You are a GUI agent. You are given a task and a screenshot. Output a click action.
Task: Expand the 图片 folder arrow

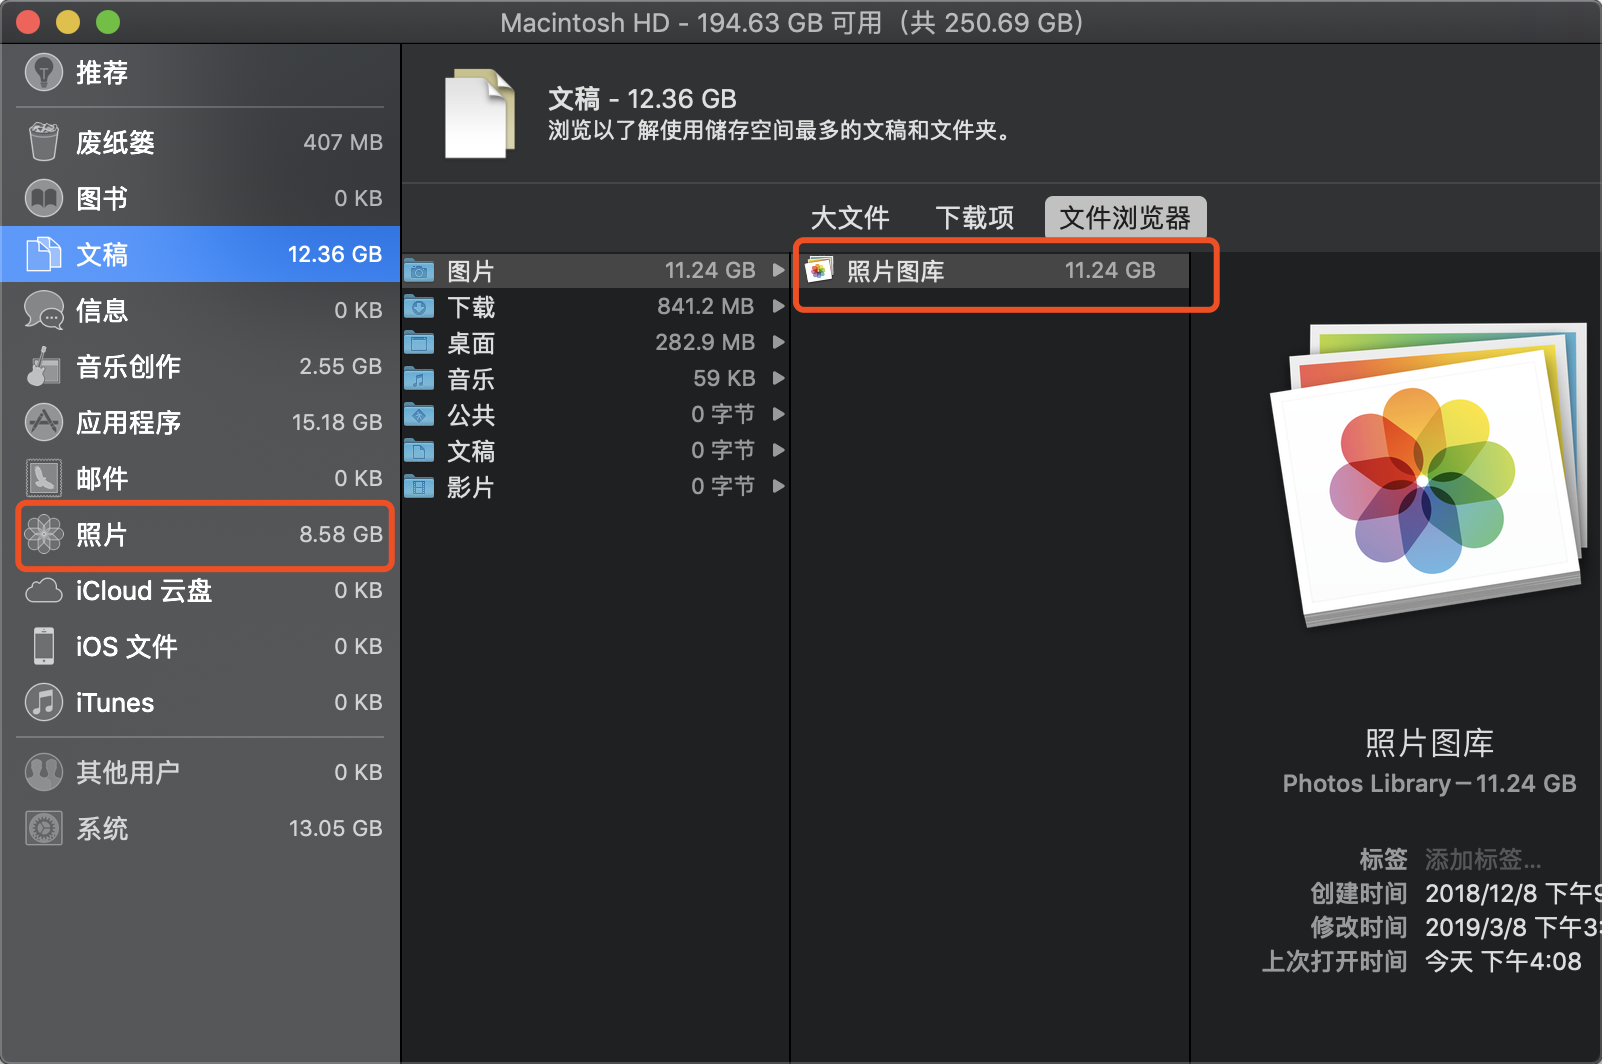[x=778, y=270]
